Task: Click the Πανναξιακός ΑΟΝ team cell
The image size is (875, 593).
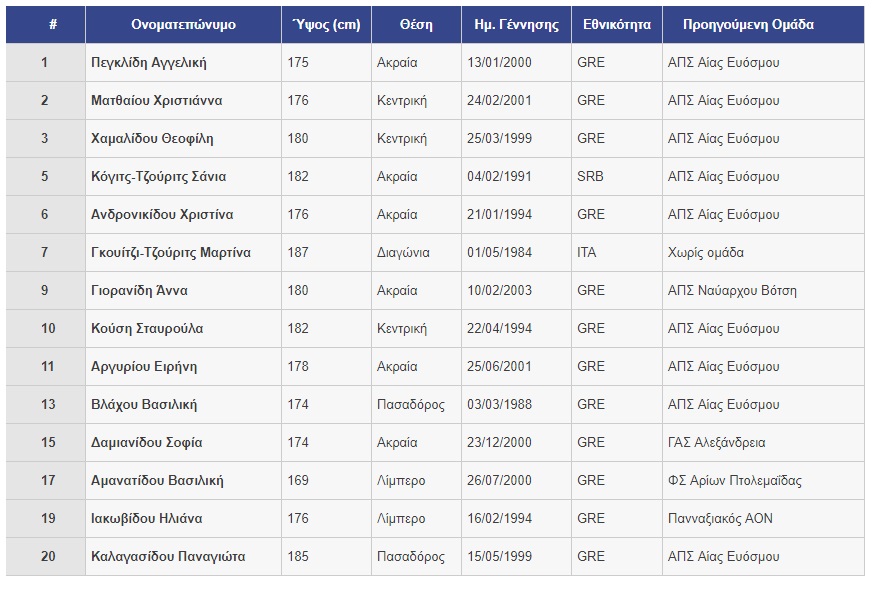Action: coord(720,519)
